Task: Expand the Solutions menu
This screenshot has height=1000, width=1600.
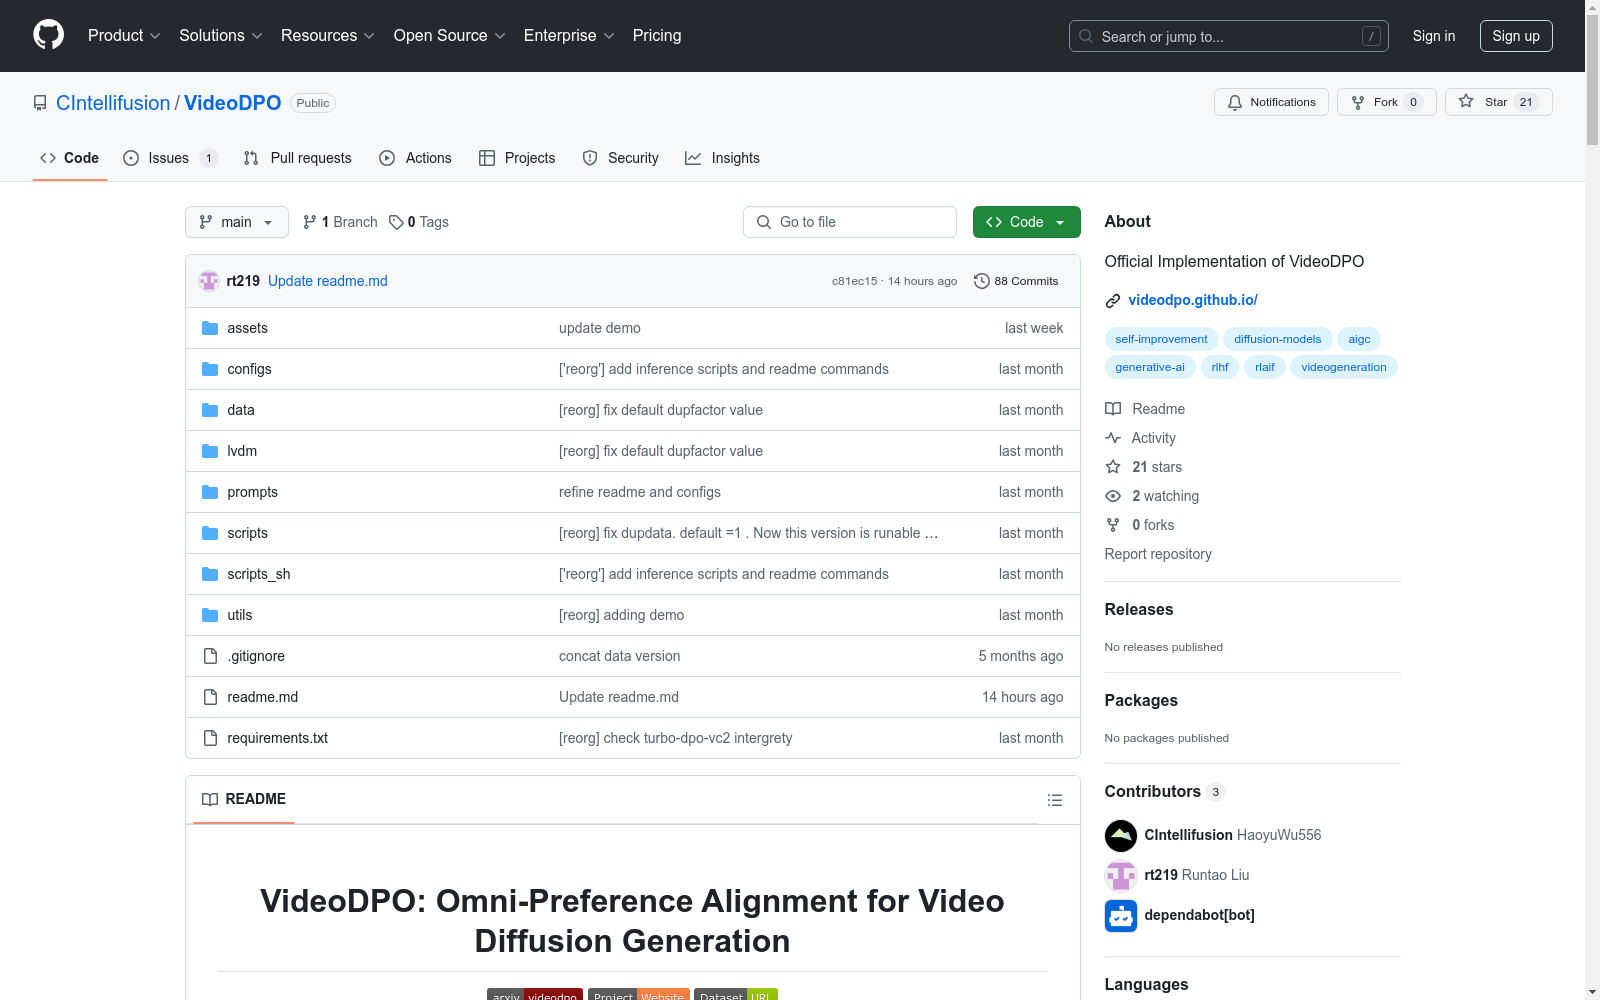Action: coord(221,35)
